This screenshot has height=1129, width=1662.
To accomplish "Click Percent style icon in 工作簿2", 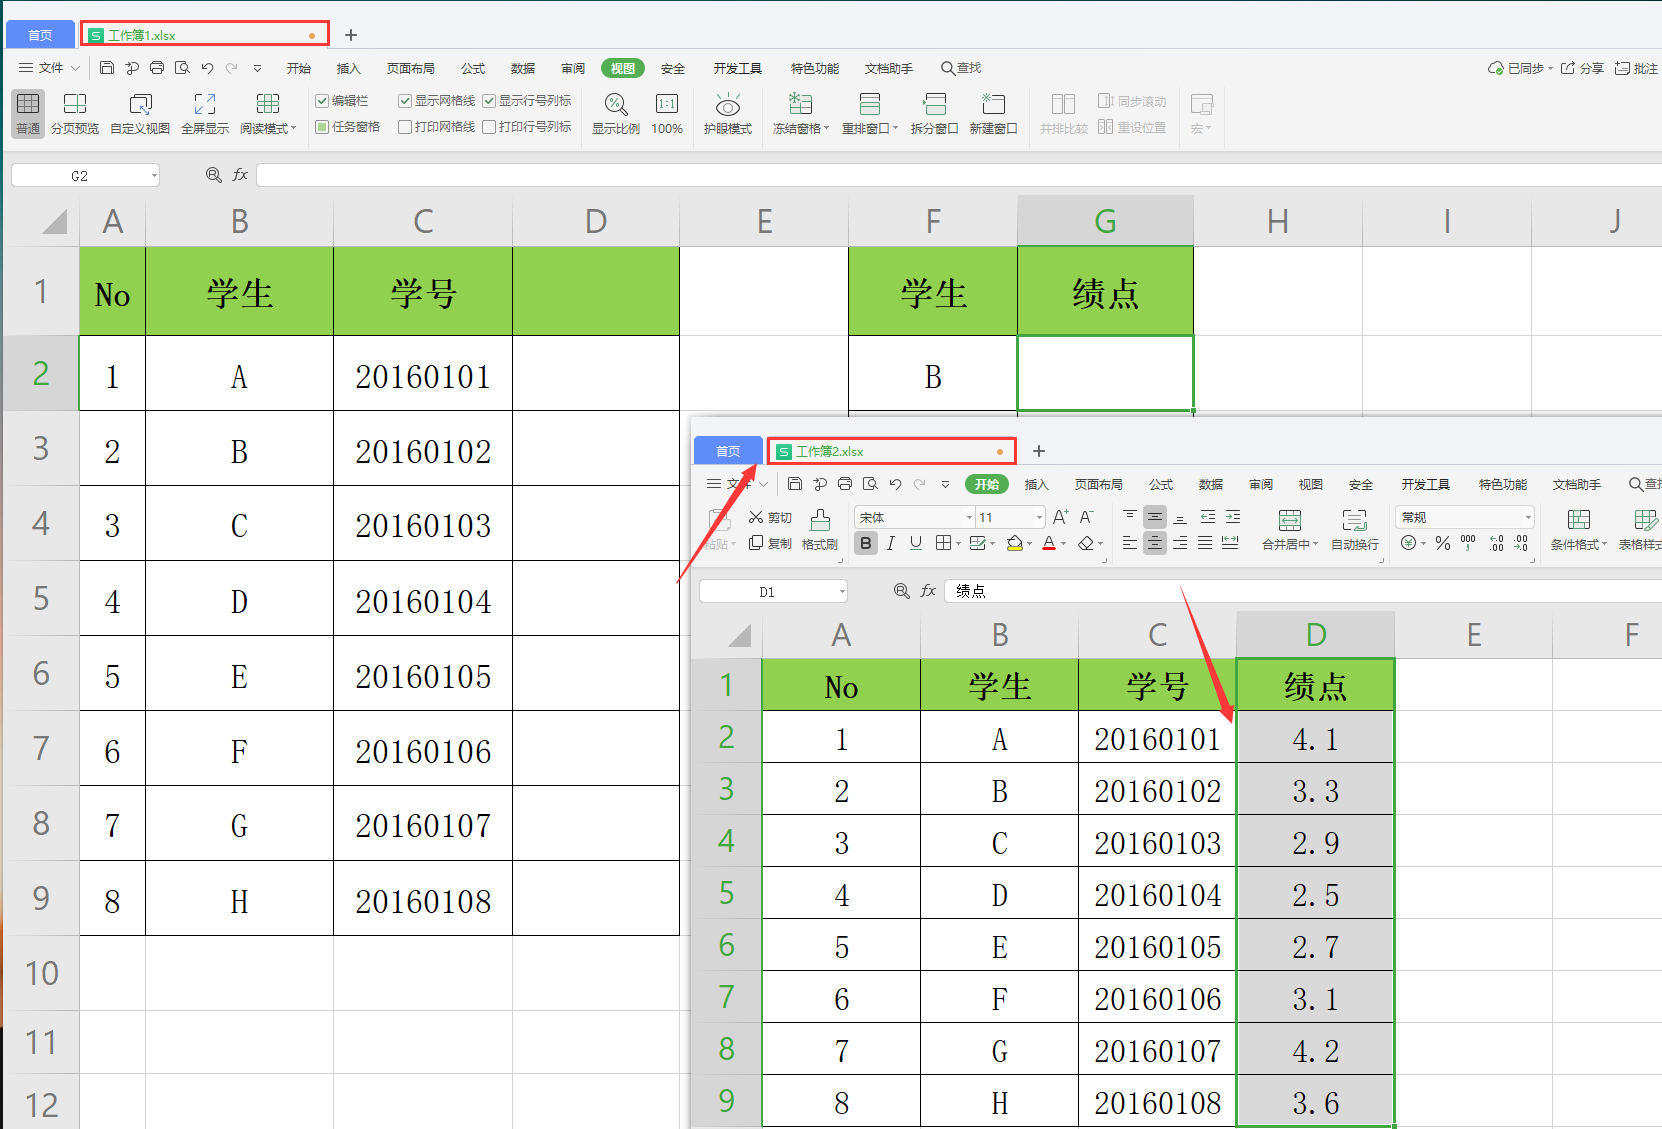I will point(1442,543).
